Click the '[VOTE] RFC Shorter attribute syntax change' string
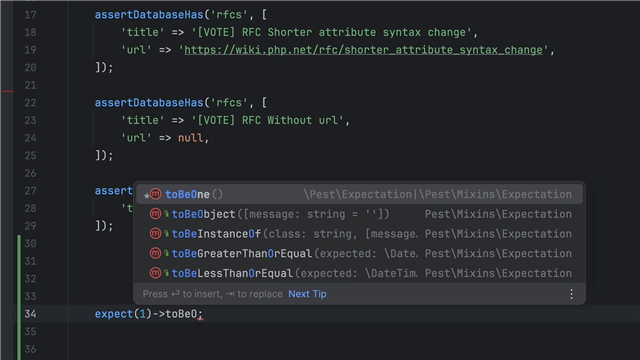640x360 pixels. point(332,33)
